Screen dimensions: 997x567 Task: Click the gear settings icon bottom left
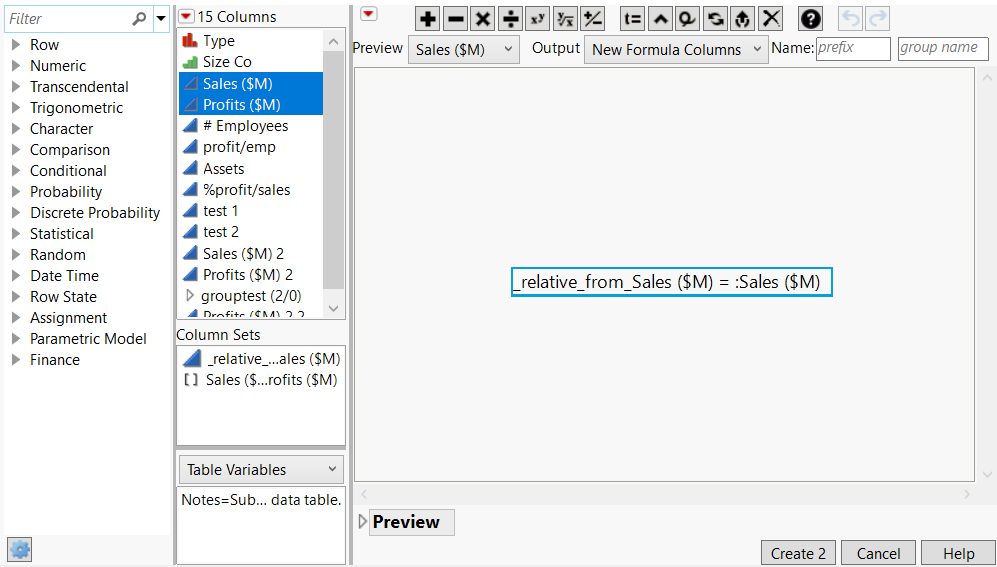click(x=20, y=549)
